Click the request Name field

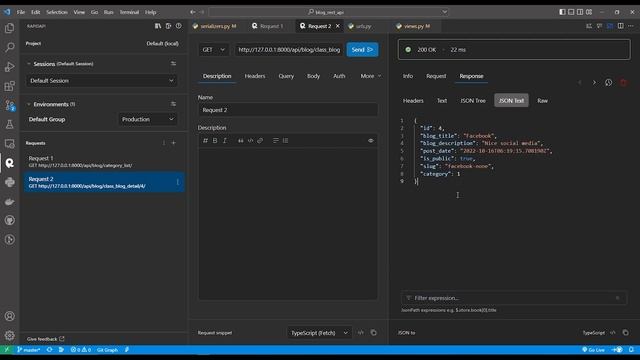click(x=288, y=110)
